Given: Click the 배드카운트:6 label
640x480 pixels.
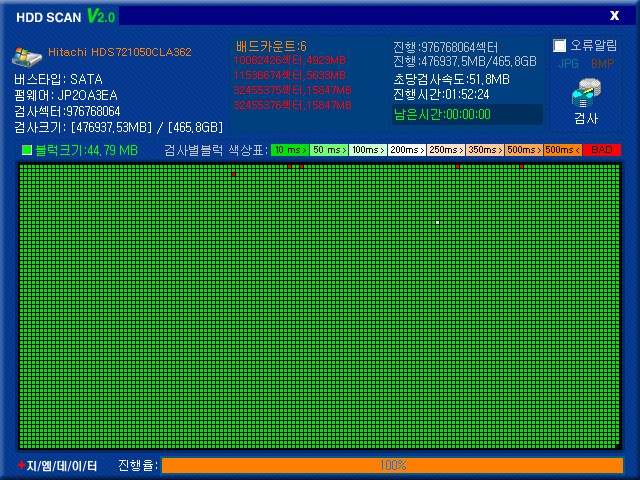Looking at the screenshot, I should coord(271,46).
